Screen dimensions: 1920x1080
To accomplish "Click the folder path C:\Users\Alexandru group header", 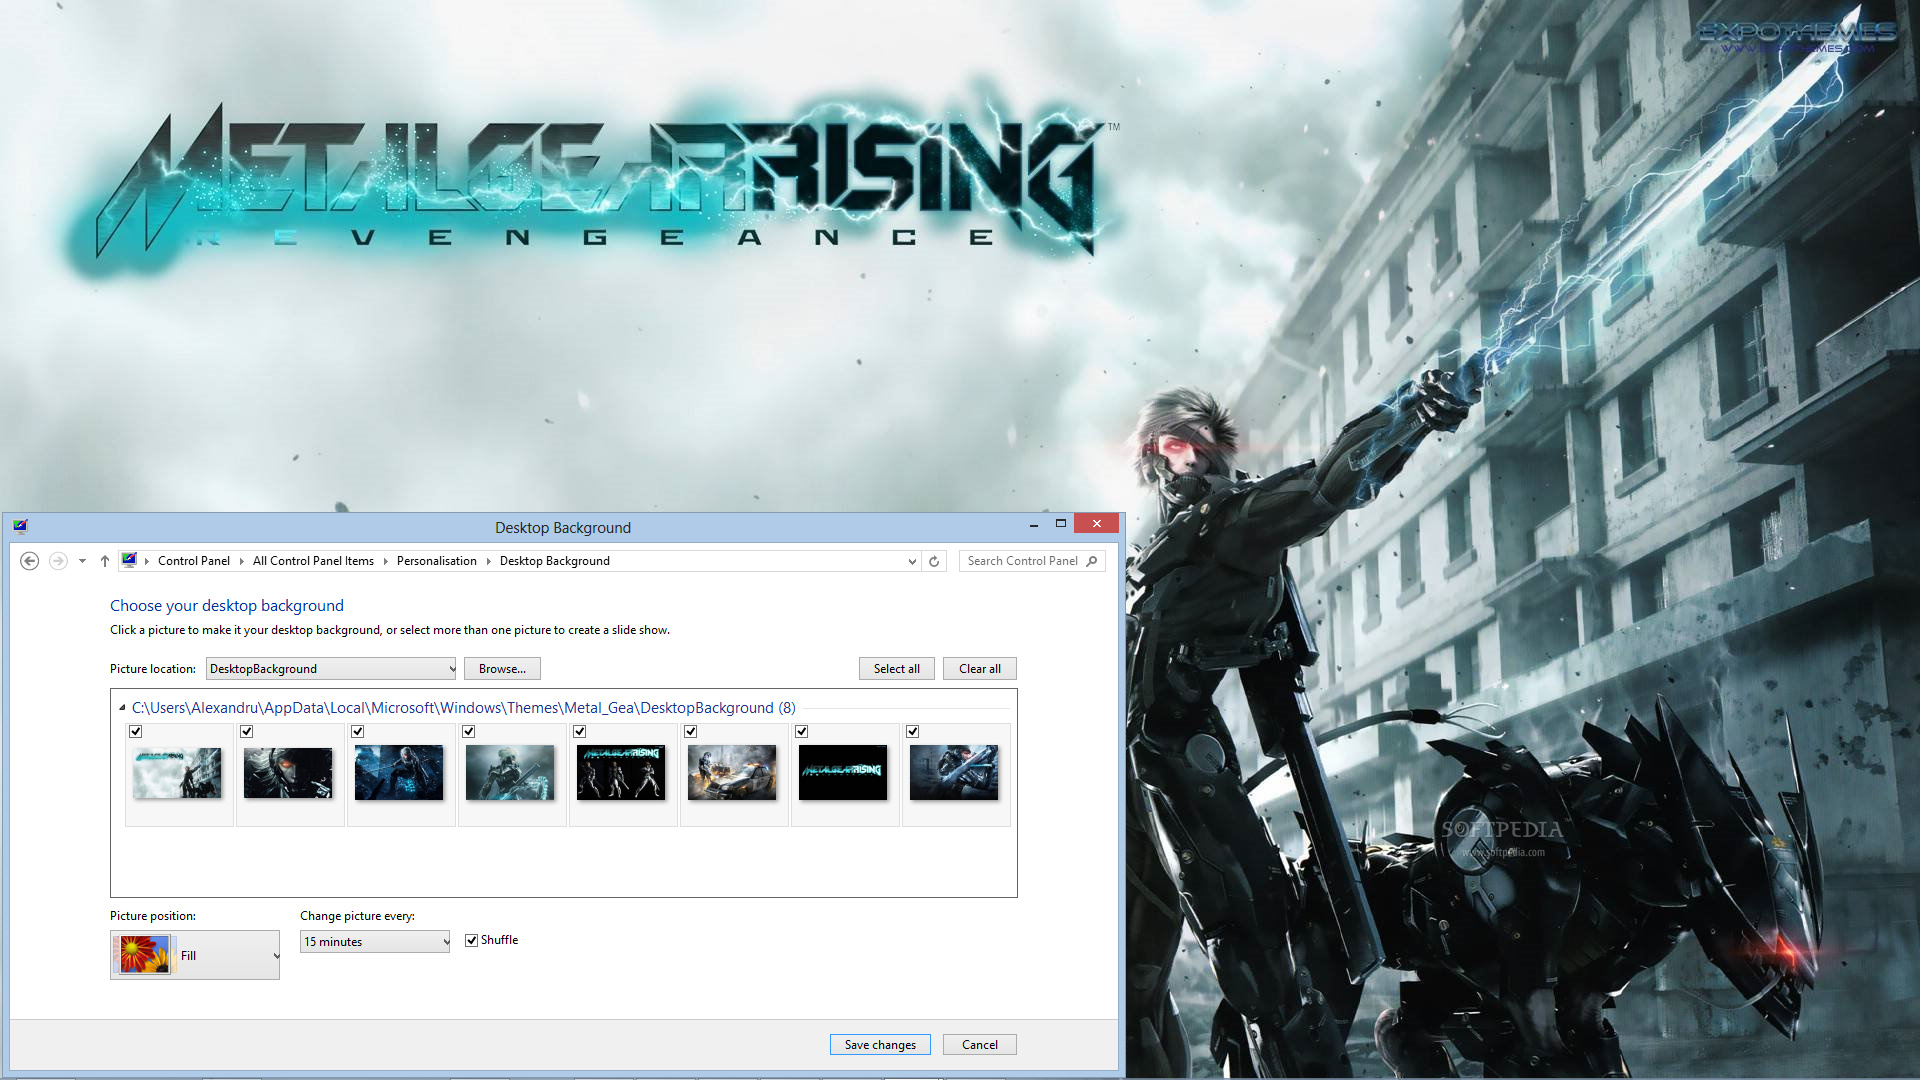I will (x=464, y=708).
